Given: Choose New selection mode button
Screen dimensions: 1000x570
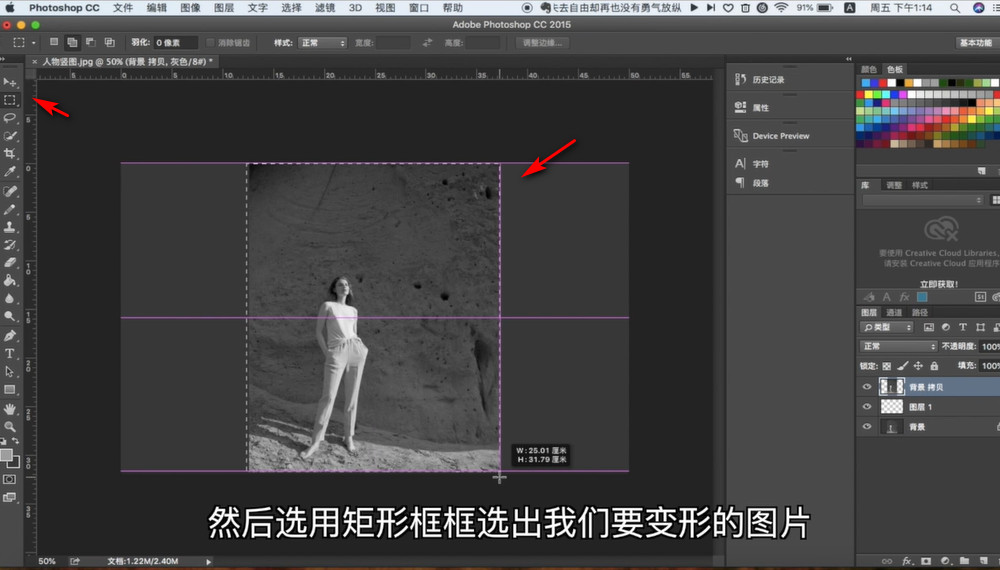Looking at the screenshot, I should coord(54,42).
